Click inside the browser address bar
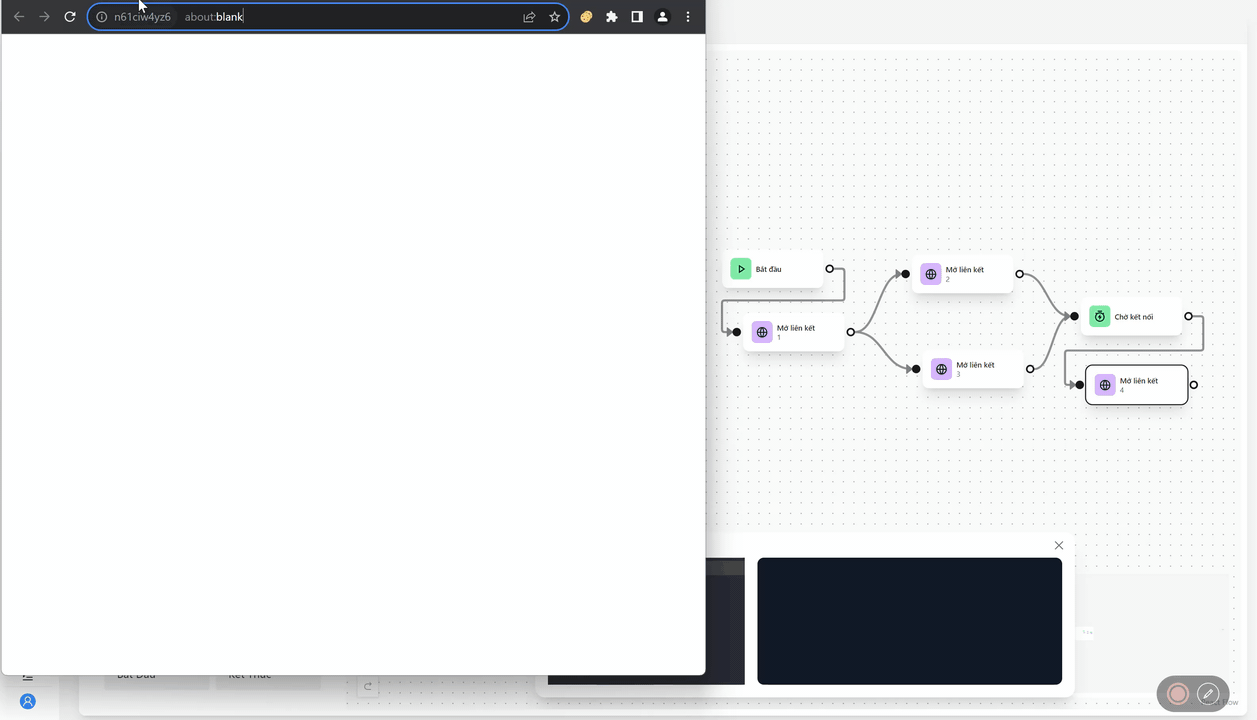Viewport: 1257px width, 720px height. [300, 16]
